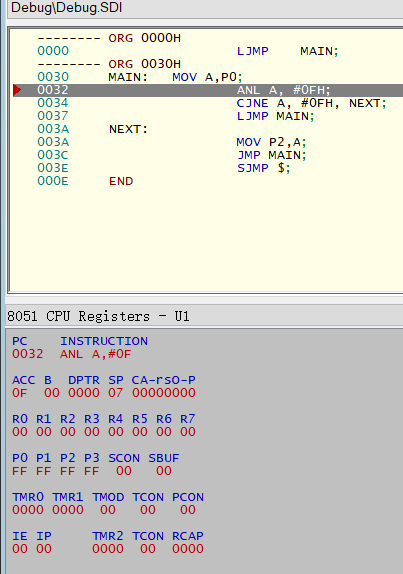
Task: Click the PCON register value
Action: [188, 510]
